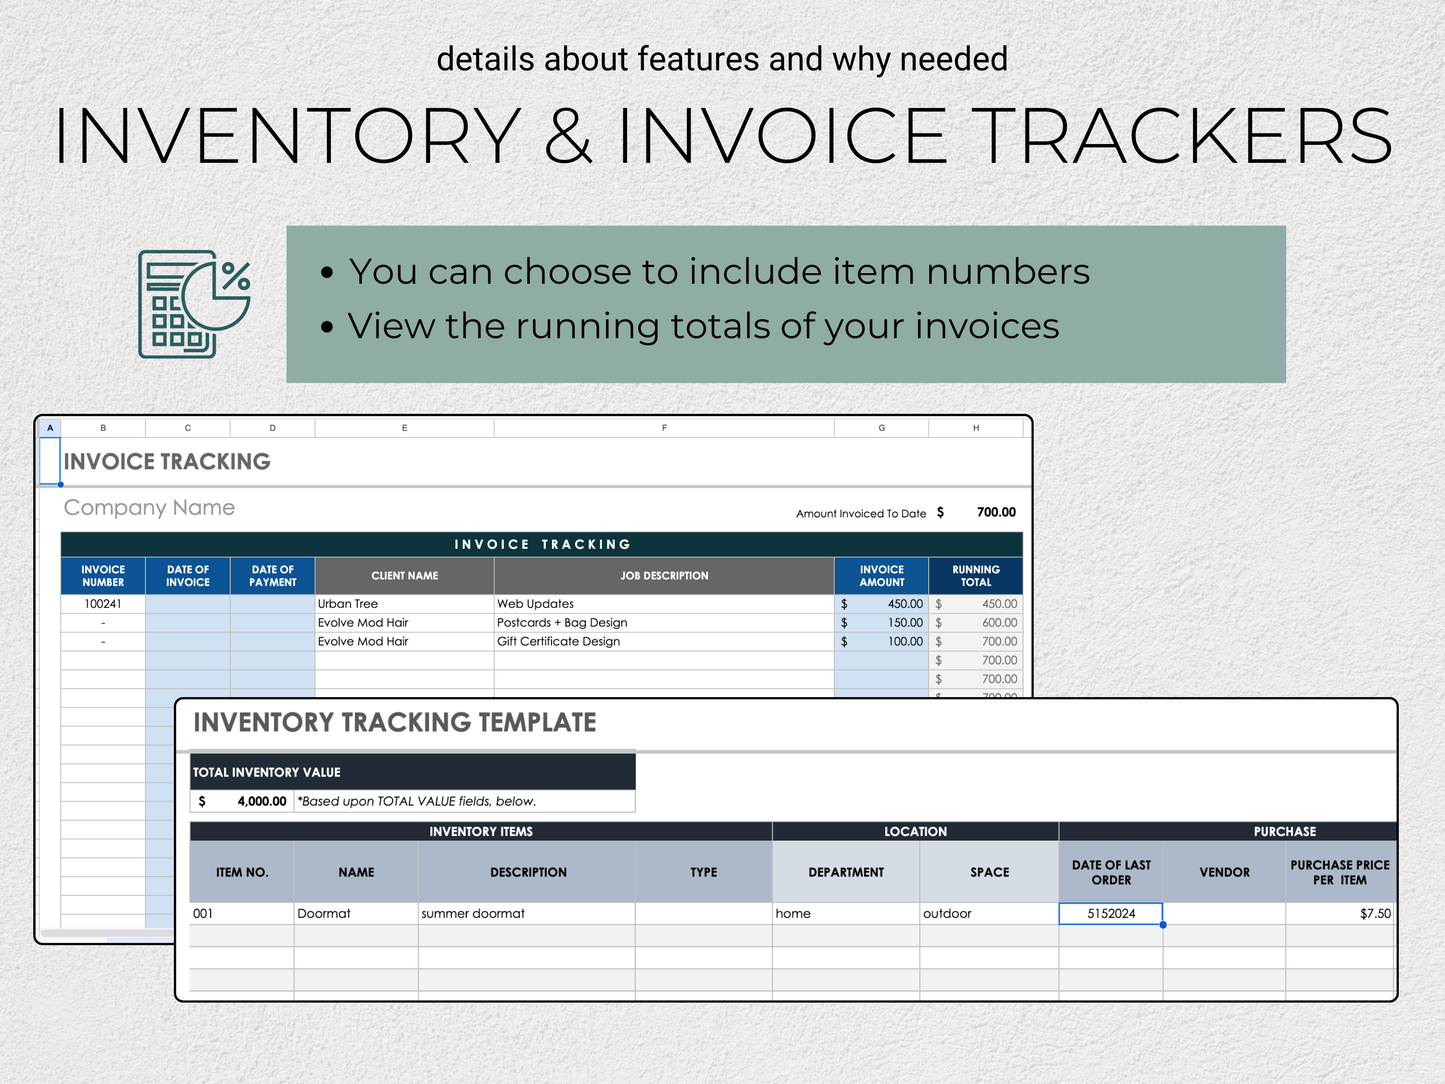Click the Company Name field

[150, 508]
